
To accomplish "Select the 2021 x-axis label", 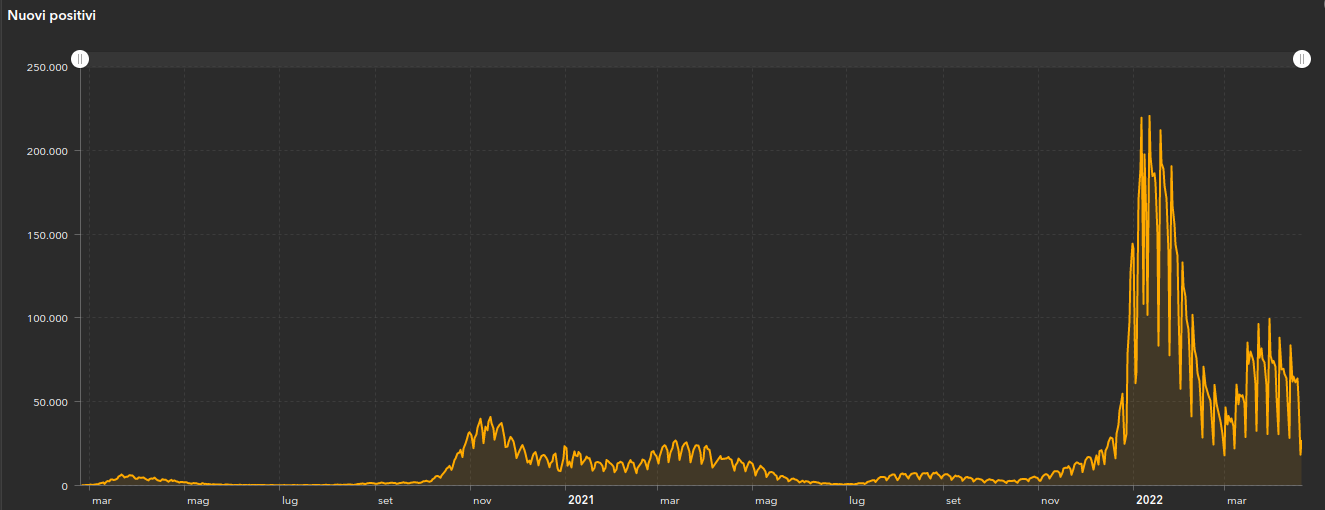I will (580, 499).
